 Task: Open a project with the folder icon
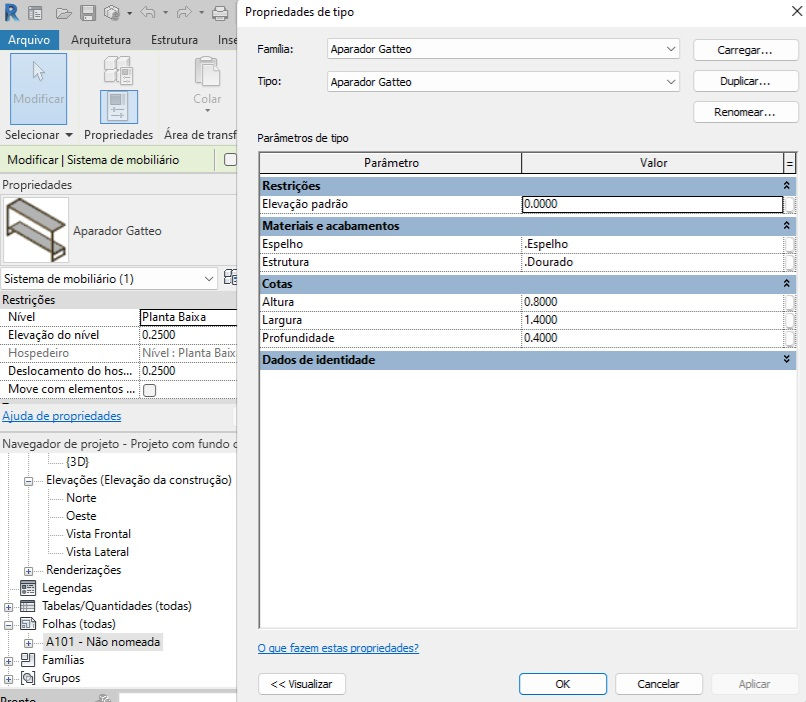[x=63, y=13]
